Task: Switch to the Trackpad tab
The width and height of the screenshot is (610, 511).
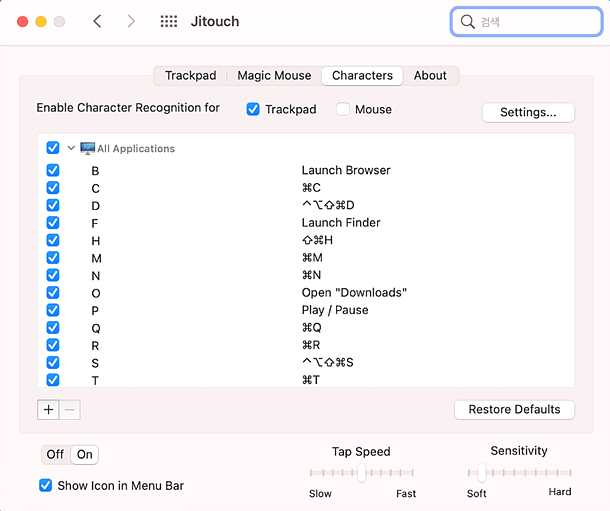Action: click(x=191, y=75)
